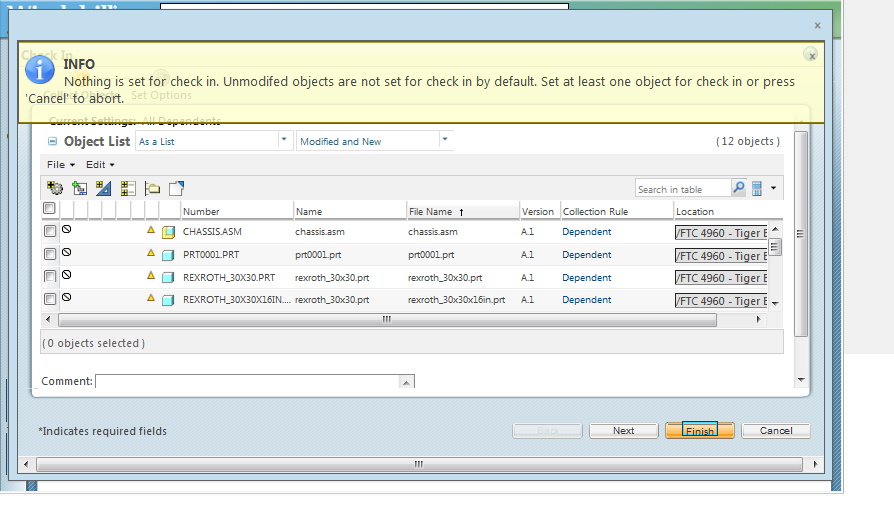Click the CHASSIS.ASM assembly type icon
The image size is (894, 526).
168,232
